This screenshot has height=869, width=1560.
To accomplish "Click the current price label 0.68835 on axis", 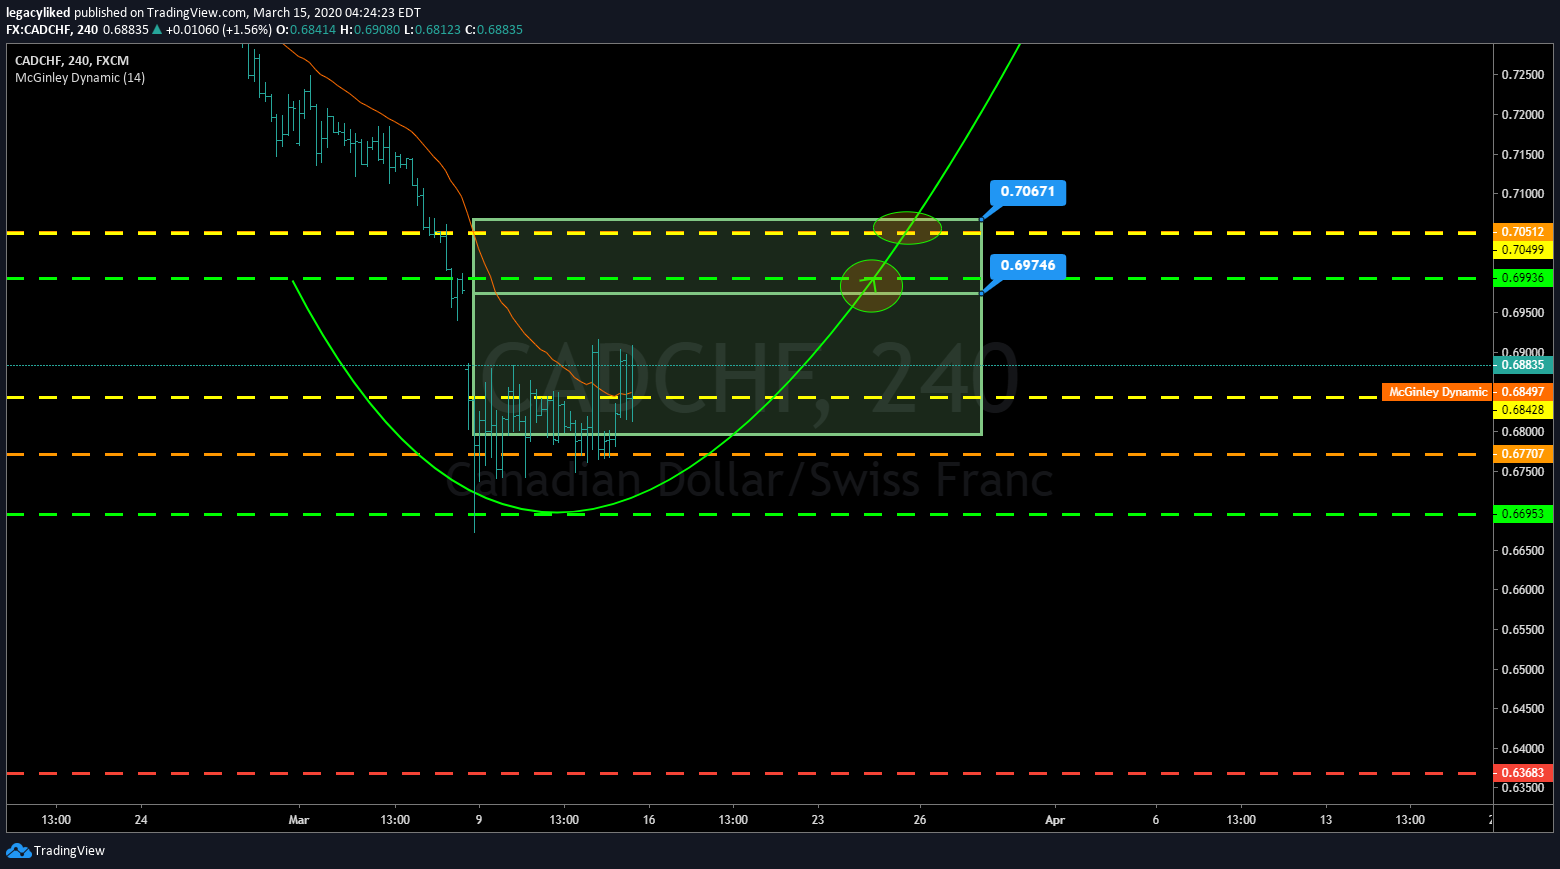I will point(1522,365).
